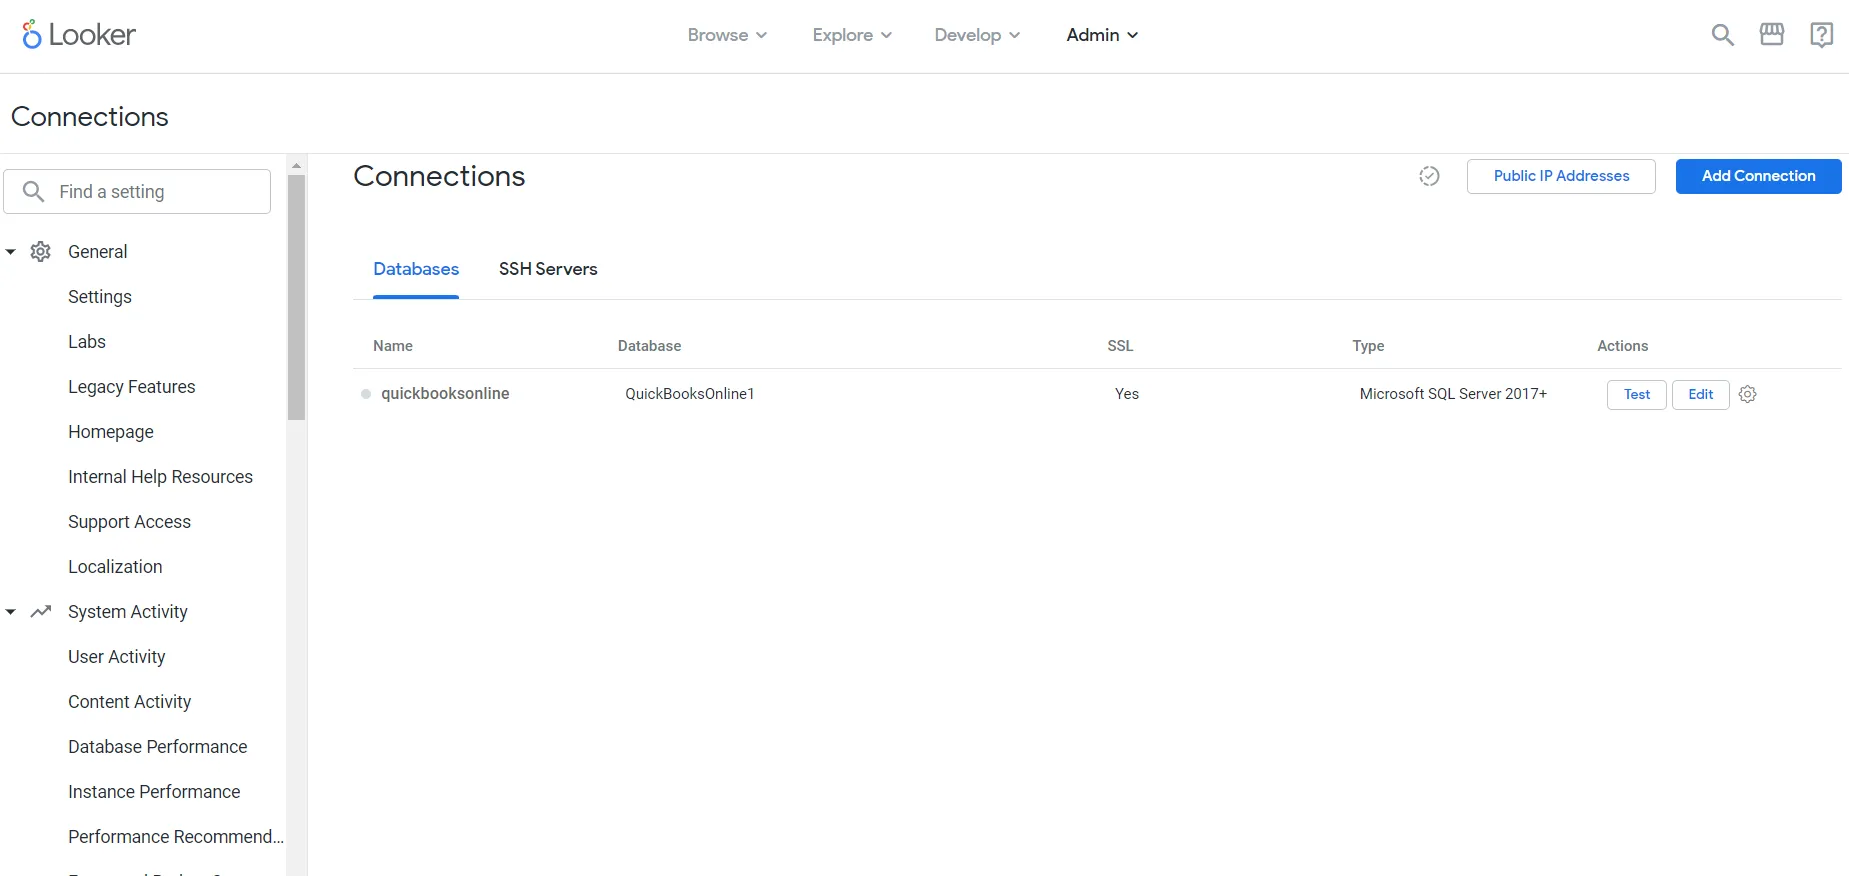Open gear menu for quickbooksonline connection
Screen dimensions: 1849x876
[x=1747, y=394]
